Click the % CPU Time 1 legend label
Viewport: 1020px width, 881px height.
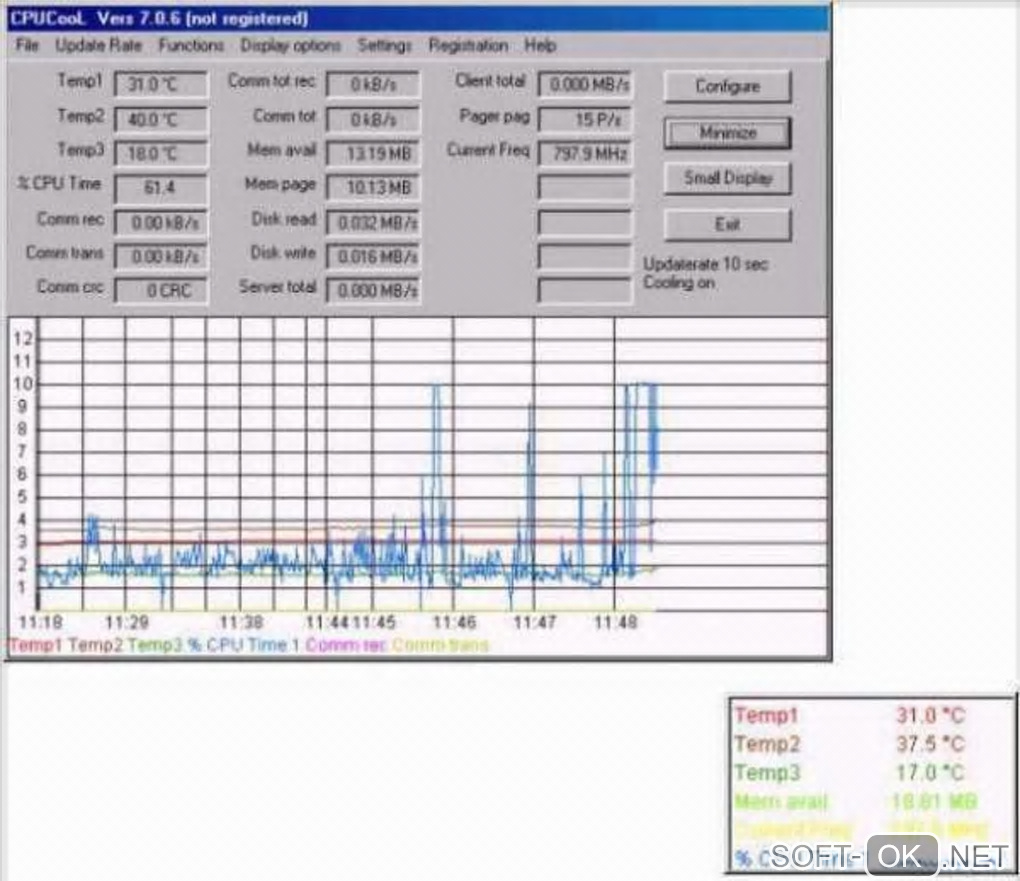[x=243, y=645]
